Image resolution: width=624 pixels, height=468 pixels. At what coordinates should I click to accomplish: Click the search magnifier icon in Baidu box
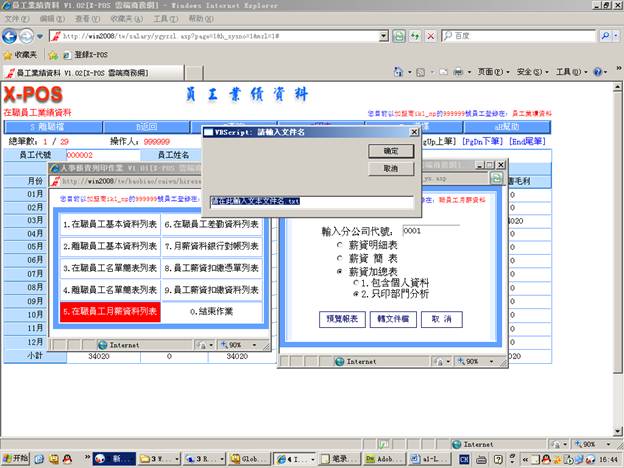(x=608, y=36)
